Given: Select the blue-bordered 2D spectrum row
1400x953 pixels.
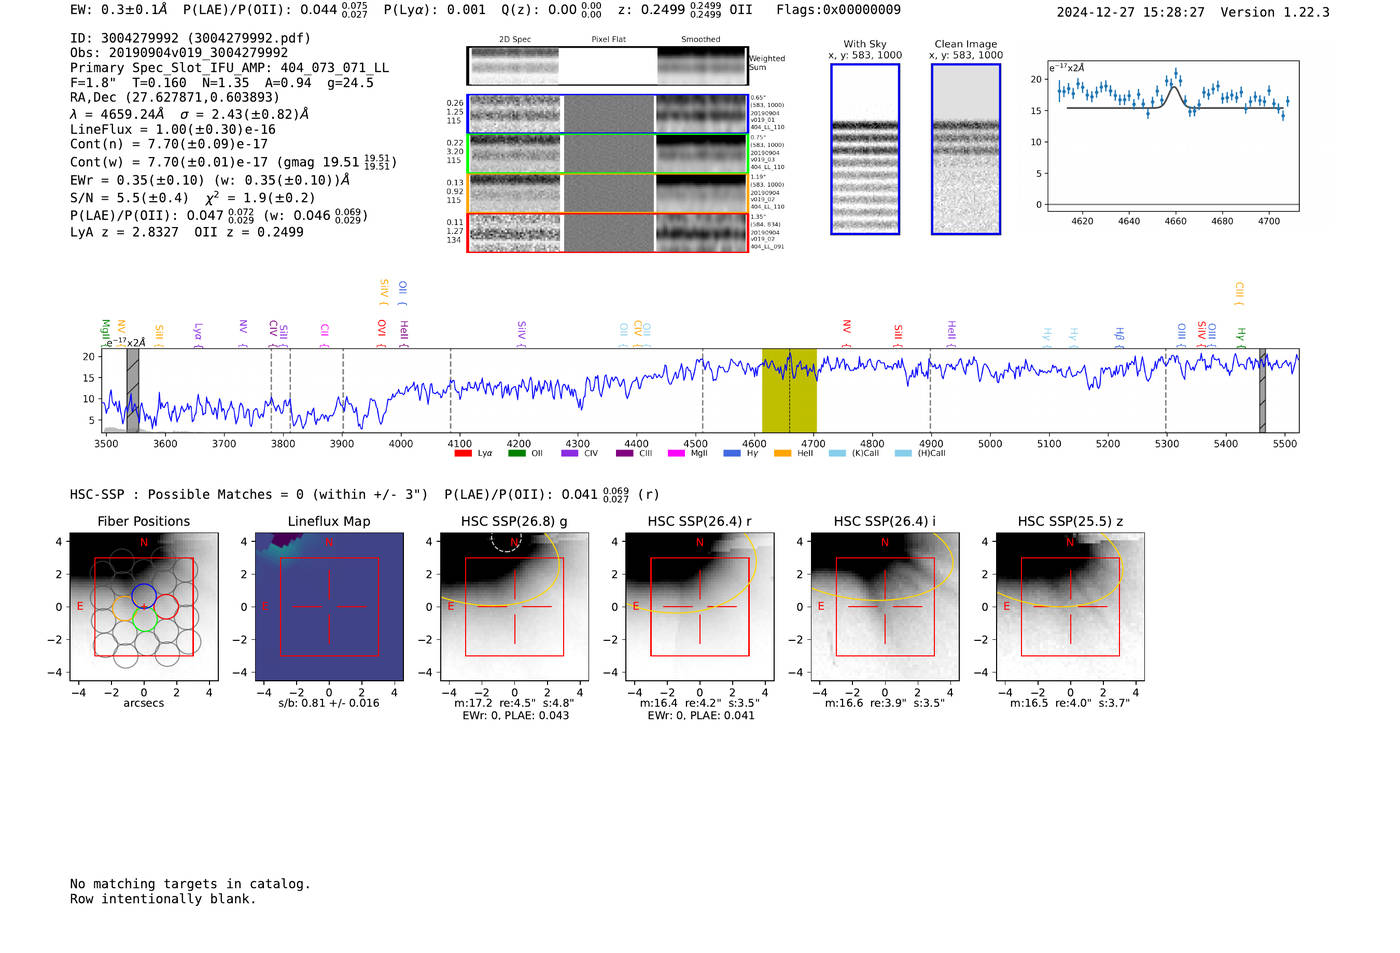Looking at the screenshot, I should [607, 114].
